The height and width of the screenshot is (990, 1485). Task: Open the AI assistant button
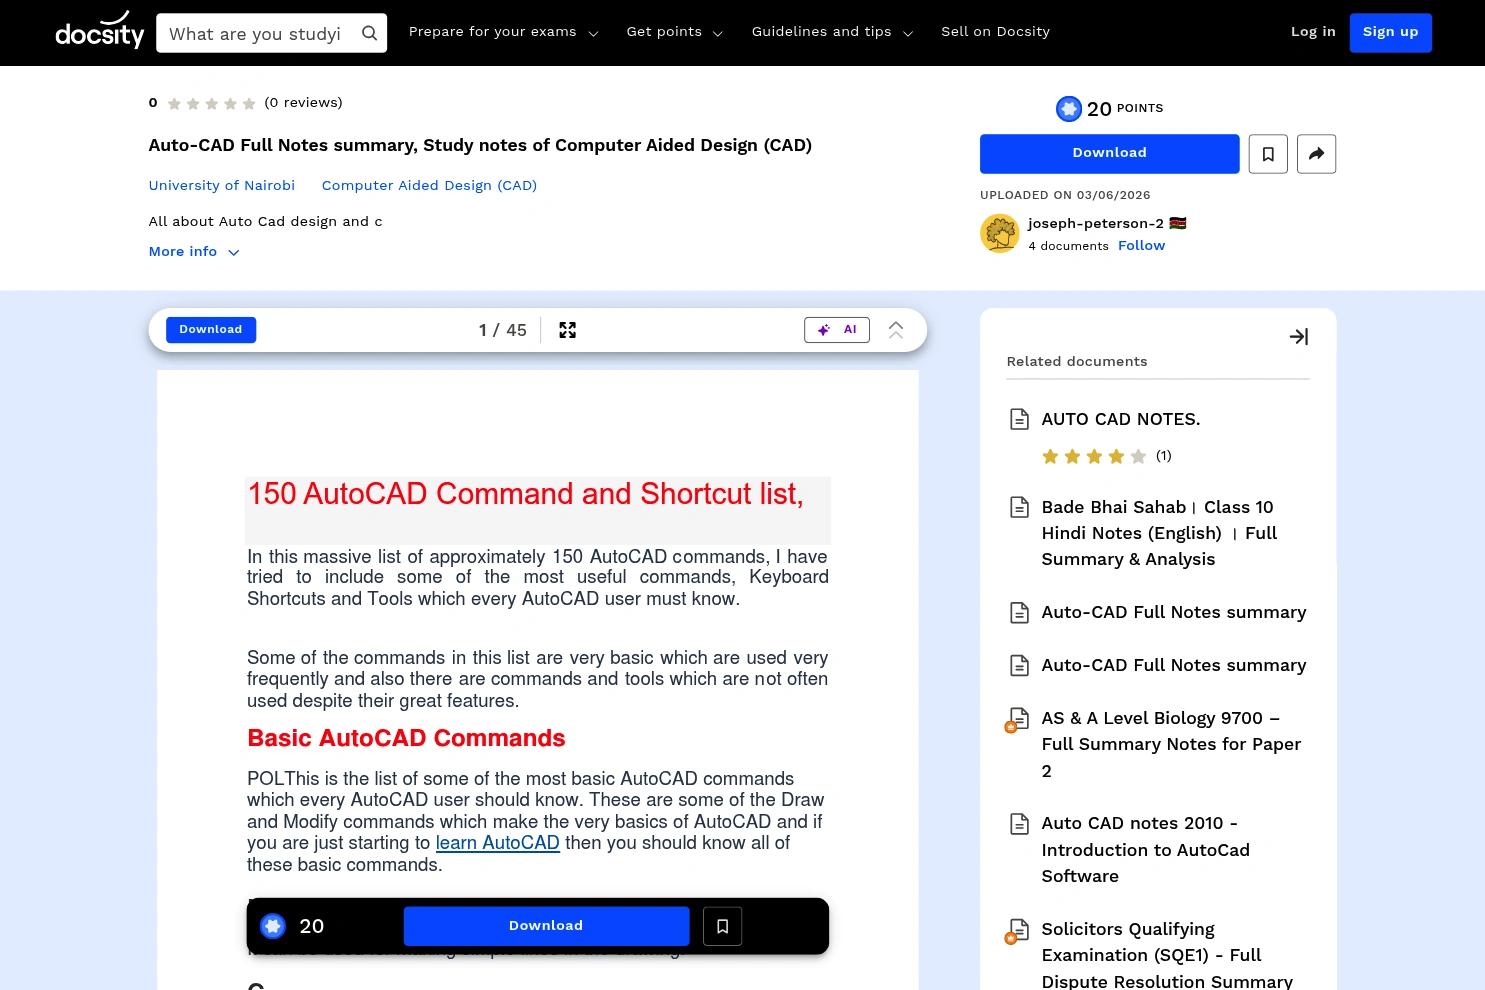point(837,330)
